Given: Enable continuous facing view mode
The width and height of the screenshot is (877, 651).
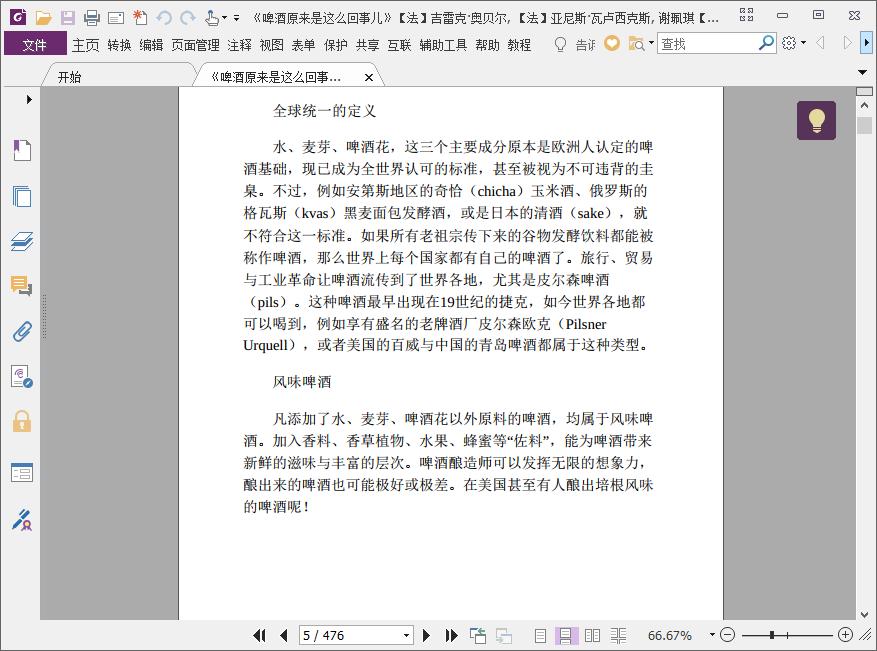Looking at the screenshot, I should (x=618, y=635).
